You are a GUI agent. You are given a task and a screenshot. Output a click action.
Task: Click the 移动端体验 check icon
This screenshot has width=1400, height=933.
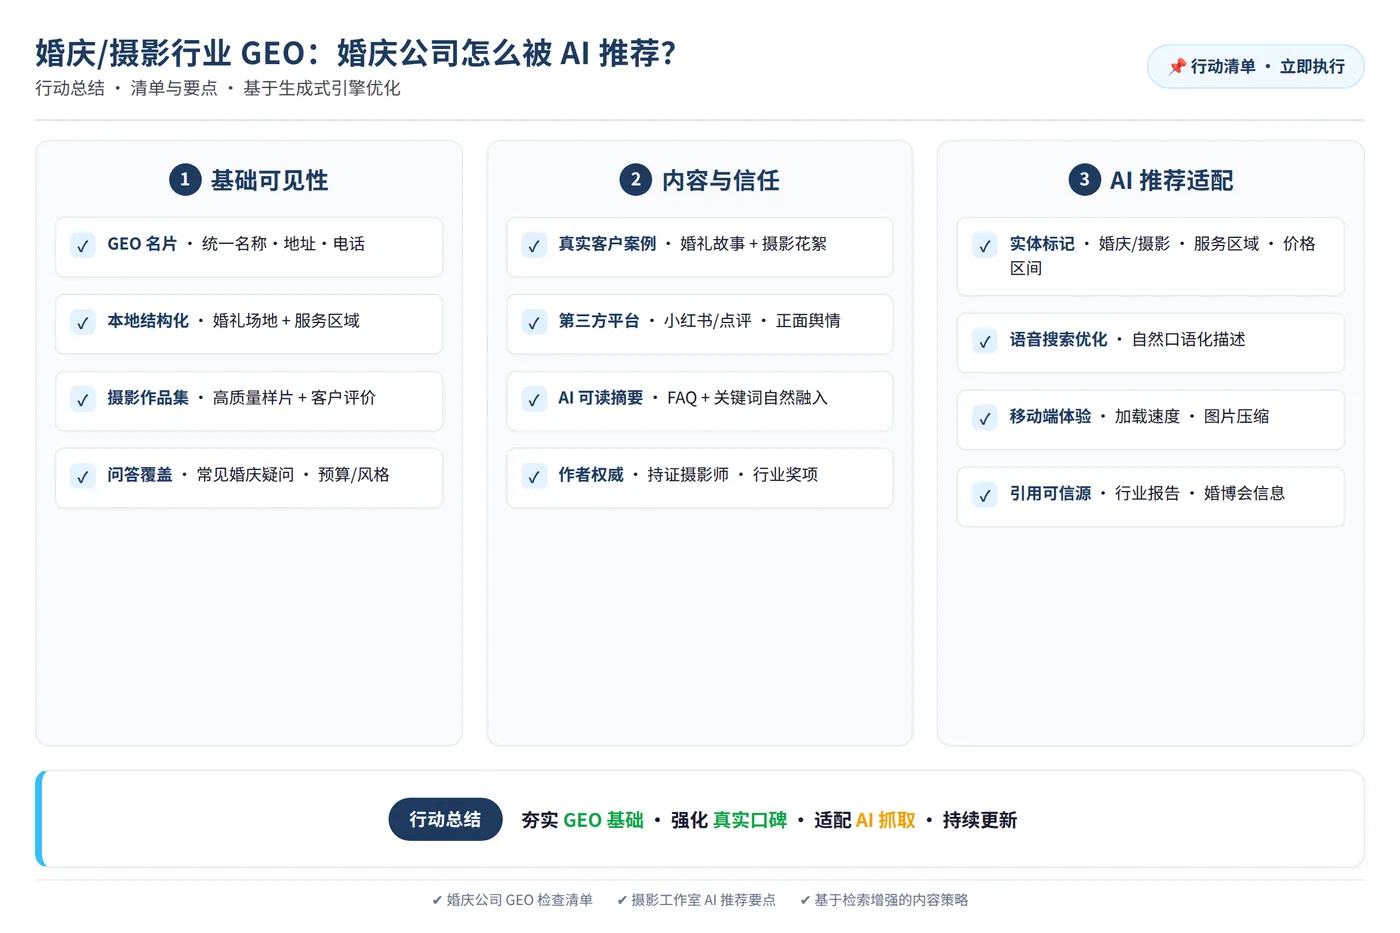point(985,418)
